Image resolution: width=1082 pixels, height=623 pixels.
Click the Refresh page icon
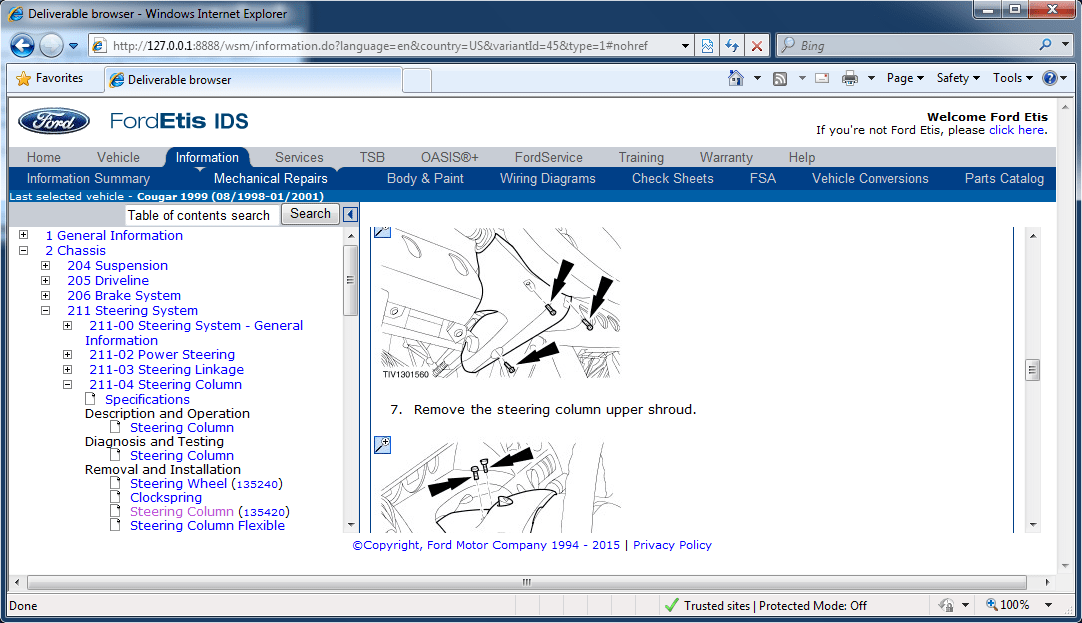731,46
